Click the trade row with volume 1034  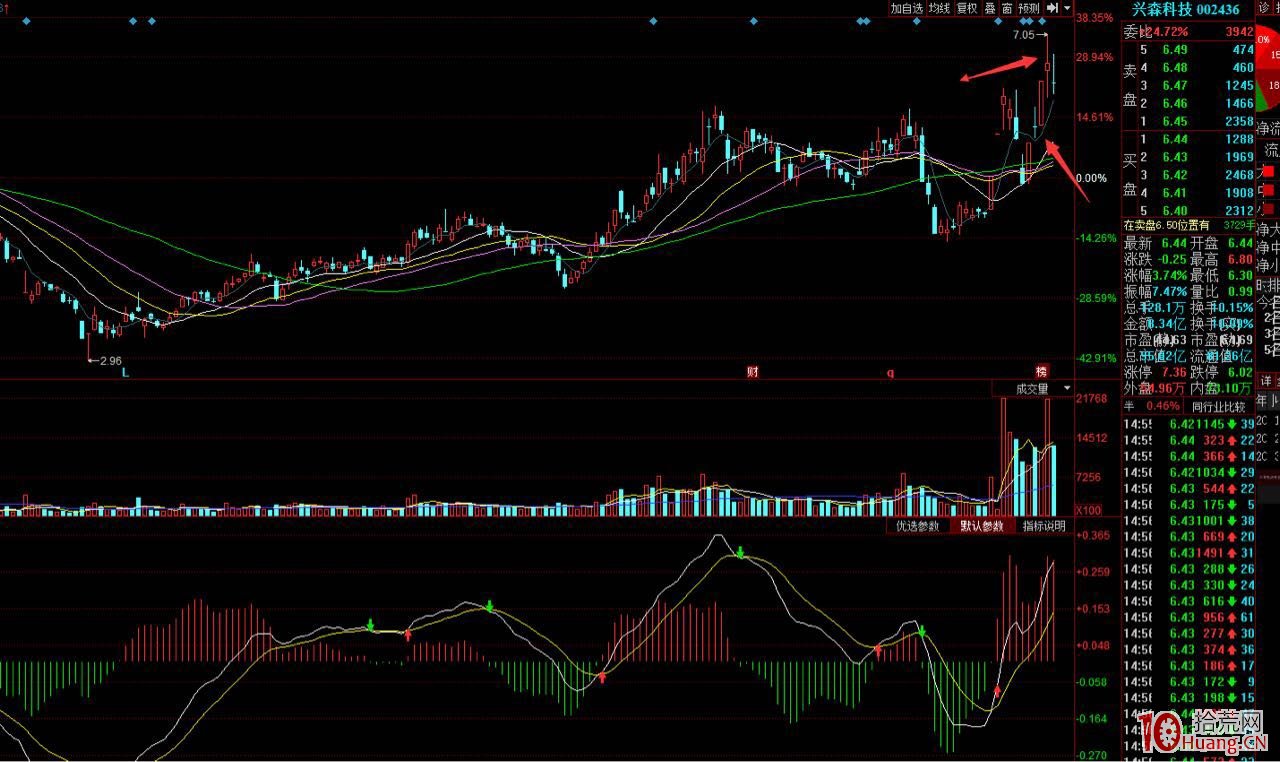tap(1189, 472)
